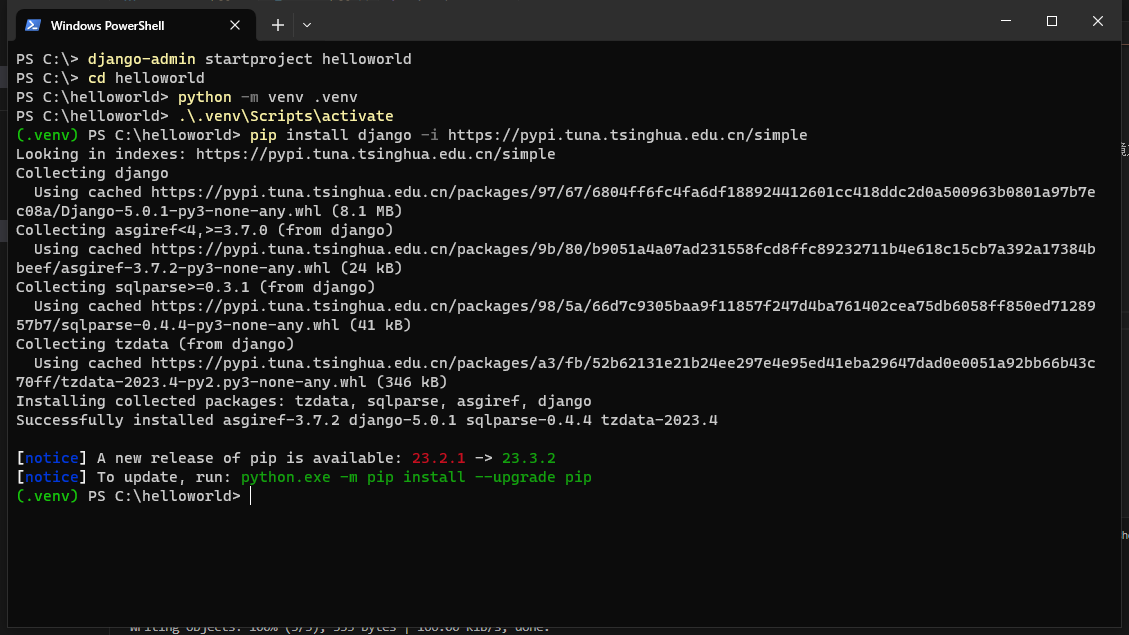Click the 'Collecting asgiref<4,>=3.7.0' line
The width and height of the screenshot is (1129, 635).
click(x=204, y=230)
